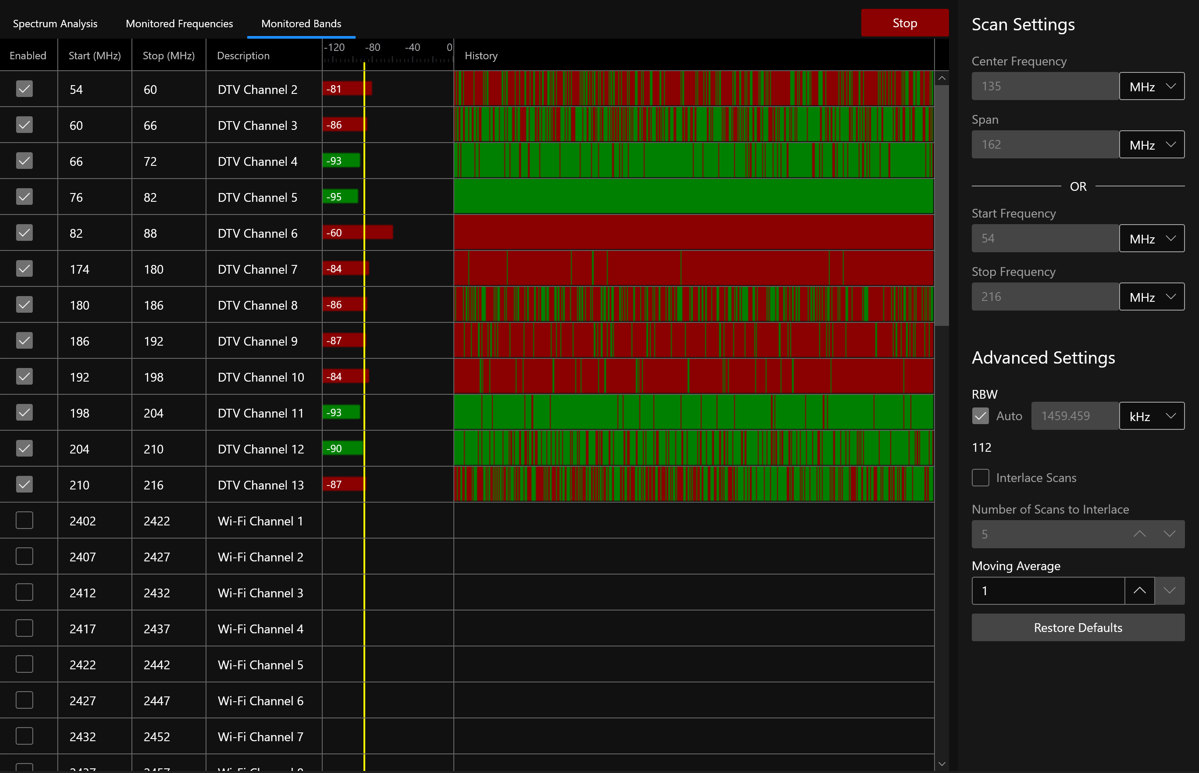Select the DTV Channel 7 description cell
Viewport: 1199px width, 773px height.
click(x=264, y=268)
